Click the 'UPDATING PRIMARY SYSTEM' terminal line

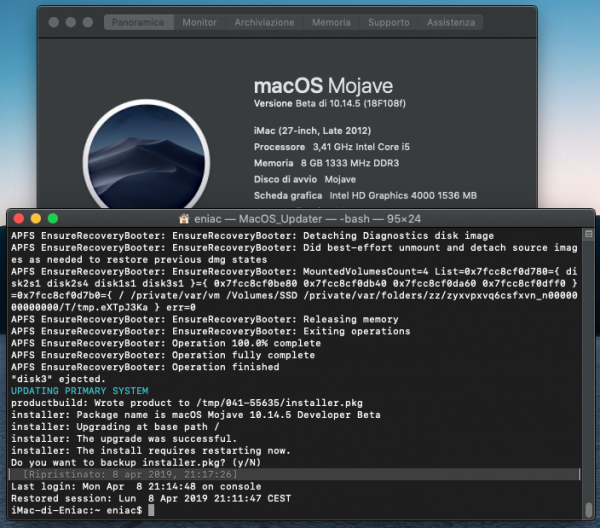coord(79,390)
